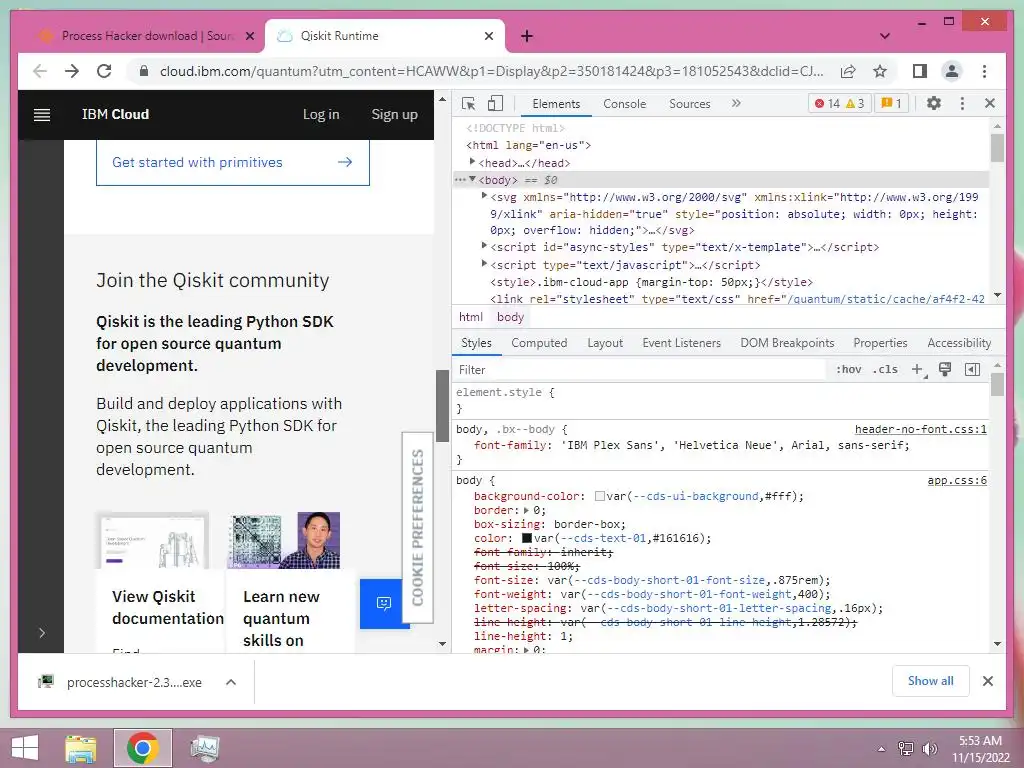Viewport: 1024px width, 768px height.
Task: Open app.css:6 source link
Action: tap(957, 481)
